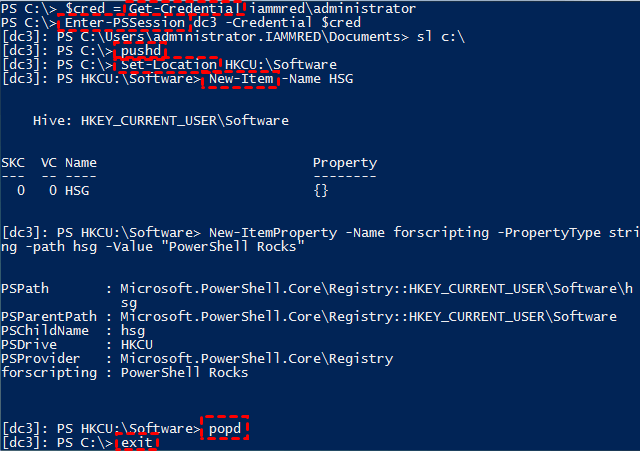This screenshot has width=640, height=451.
Task: Click the SKC column header
Action: (13, 162)
